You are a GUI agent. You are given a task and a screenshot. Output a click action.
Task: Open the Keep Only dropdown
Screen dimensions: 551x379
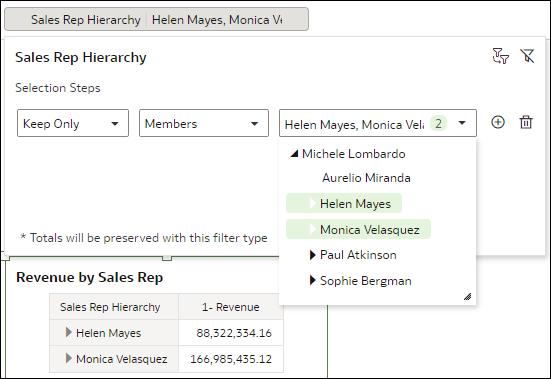[x=73, y=123]
